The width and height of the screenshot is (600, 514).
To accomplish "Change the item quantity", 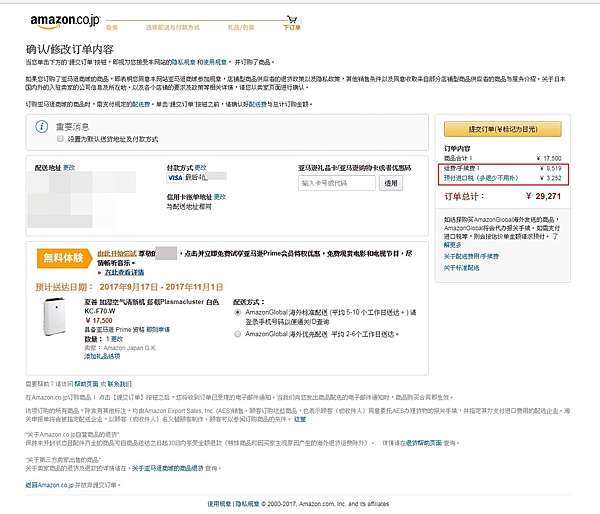I will tap(118, 339).
